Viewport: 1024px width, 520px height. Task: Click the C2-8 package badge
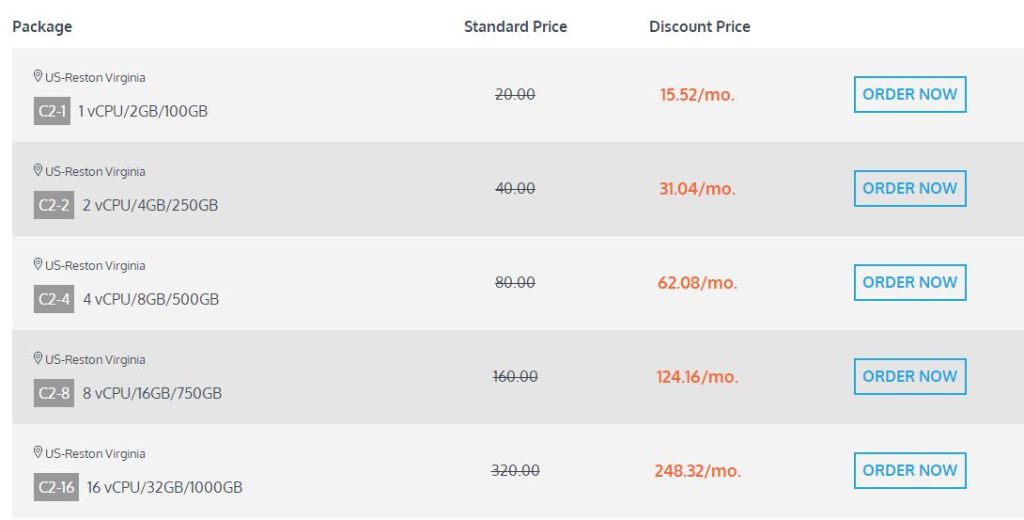(x=54, y=393)
